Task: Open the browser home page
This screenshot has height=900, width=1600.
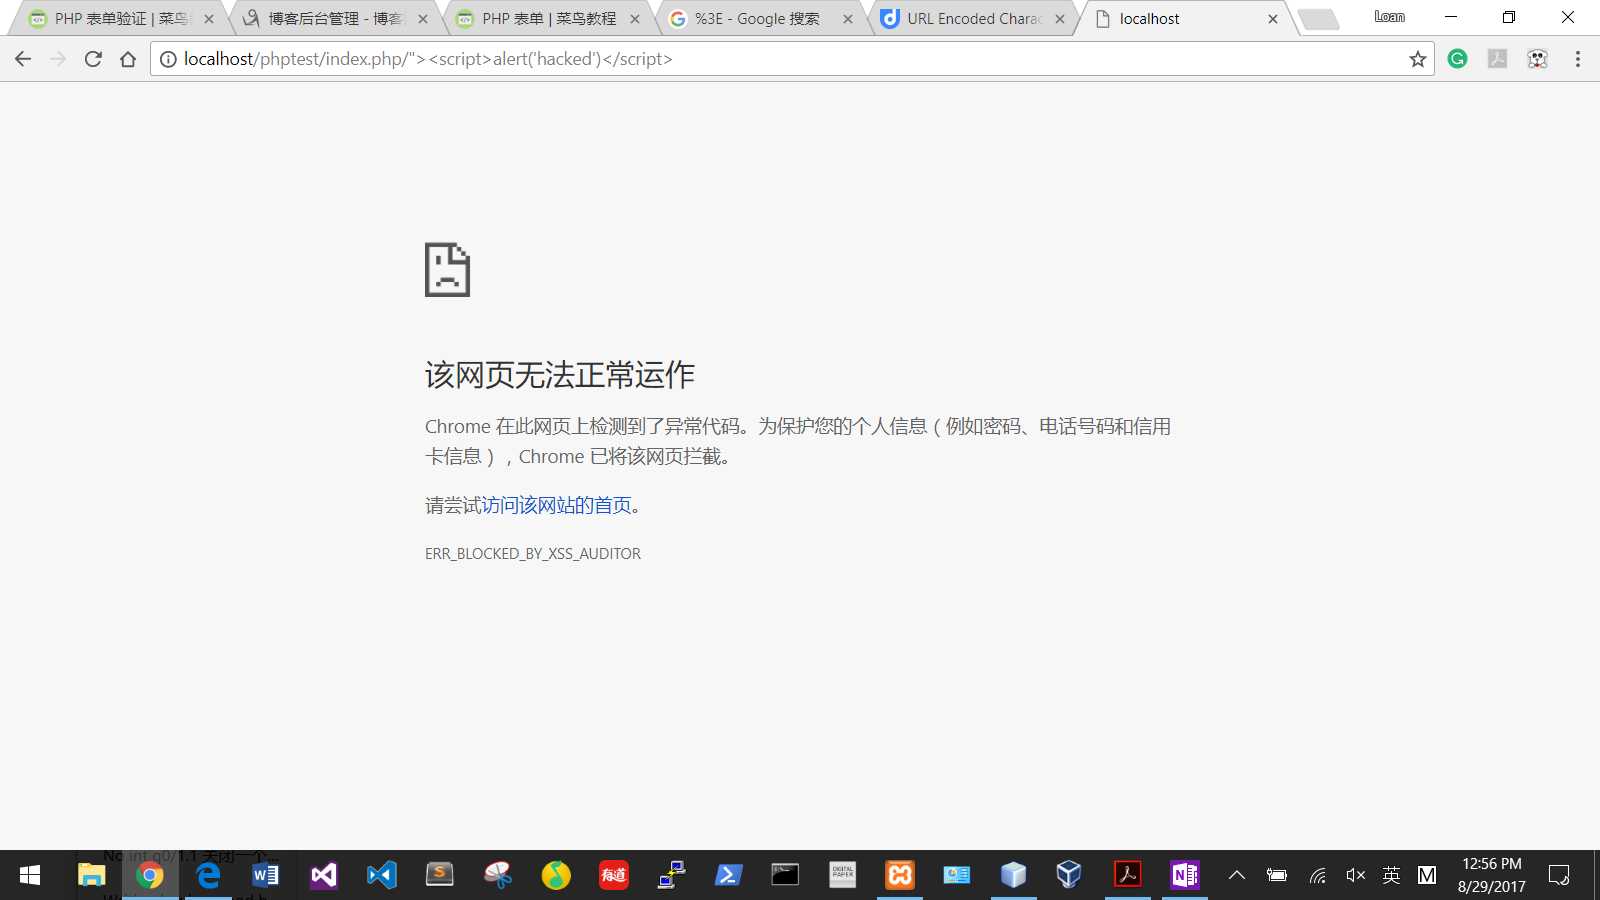Action: pyautogui.click(x=128, y=59)
